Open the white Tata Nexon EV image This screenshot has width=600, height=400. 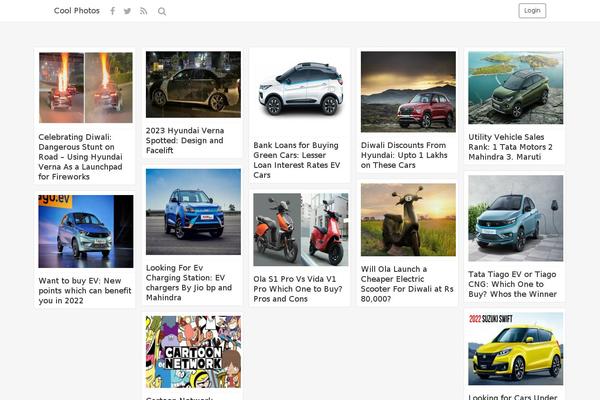[x=300, y=91]
